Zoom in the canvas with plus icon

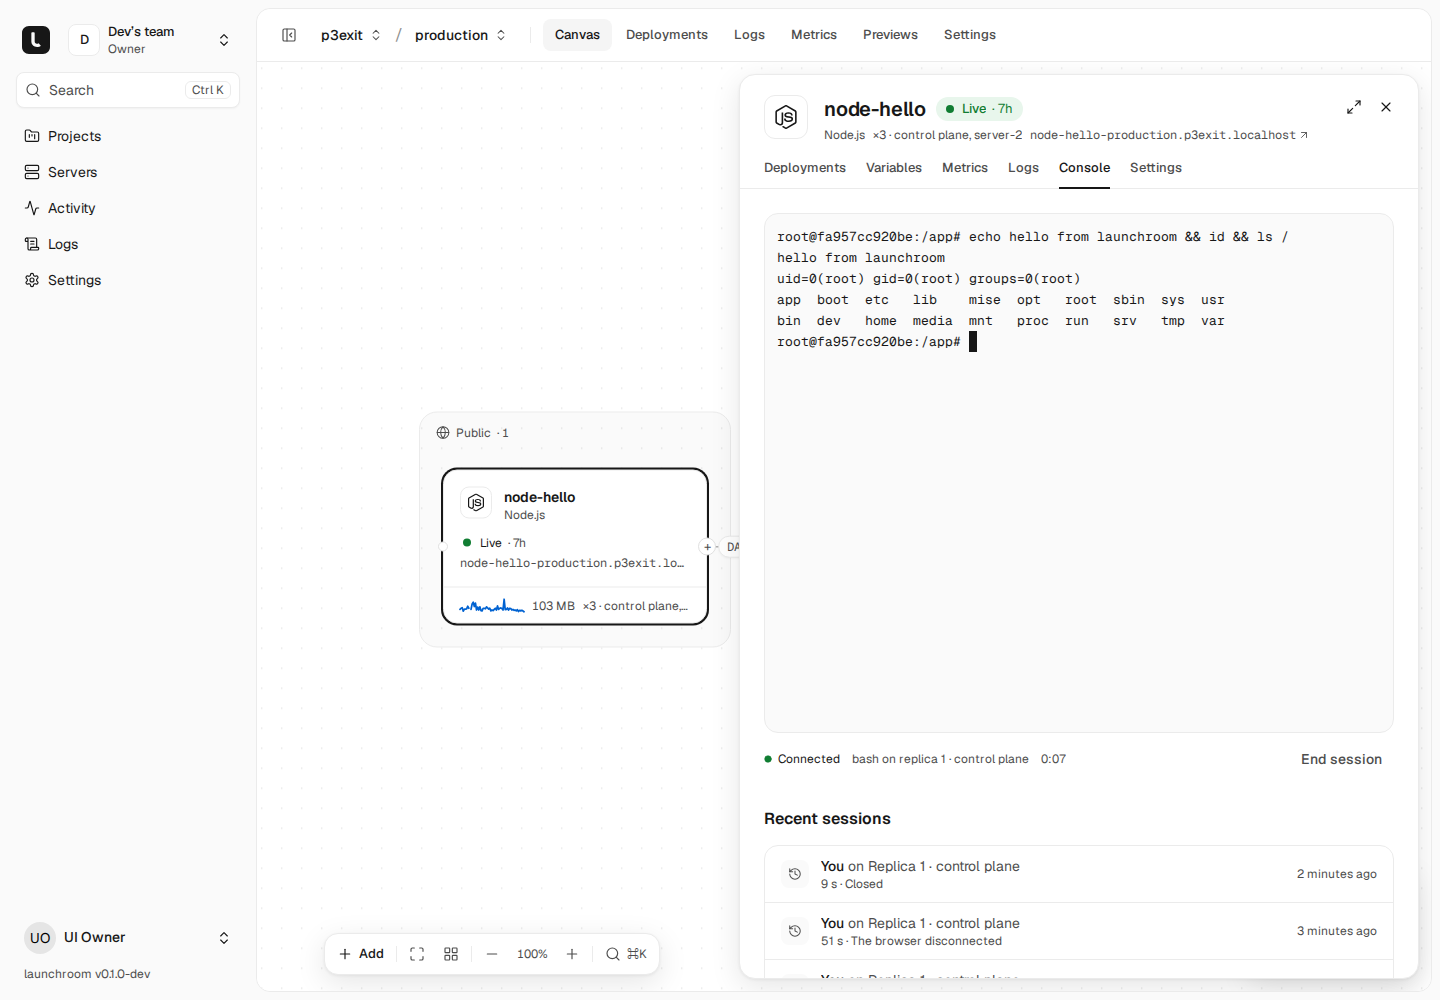click(572, 954)
